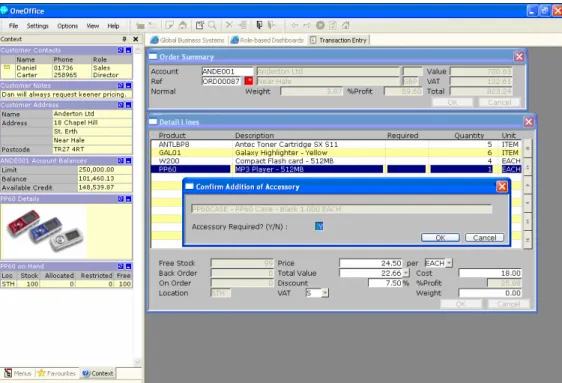Click the edit notepad icon in the toolbar
562x383 pixels.
click(x=200, y=25)
